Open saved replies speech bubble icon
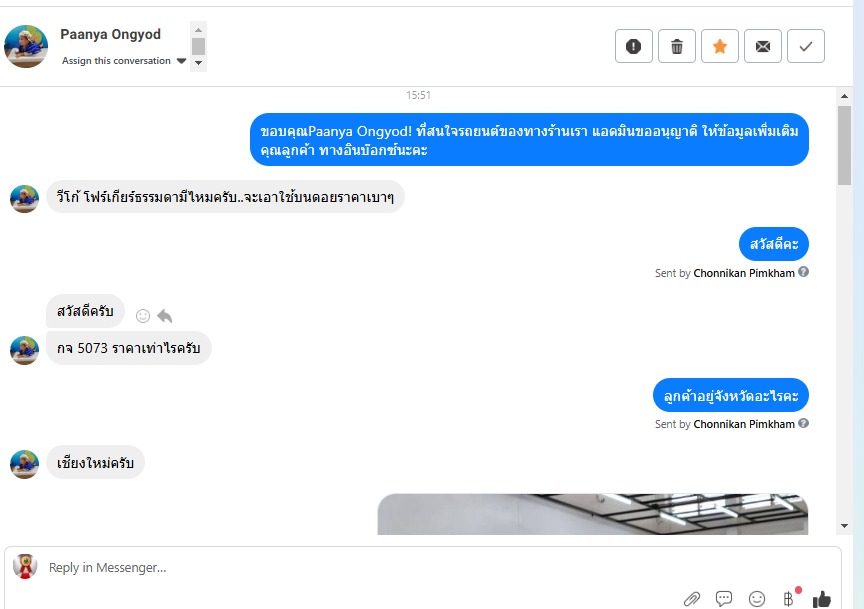The height and width of the screenshot is (609, 864). (x=723, y=599)
